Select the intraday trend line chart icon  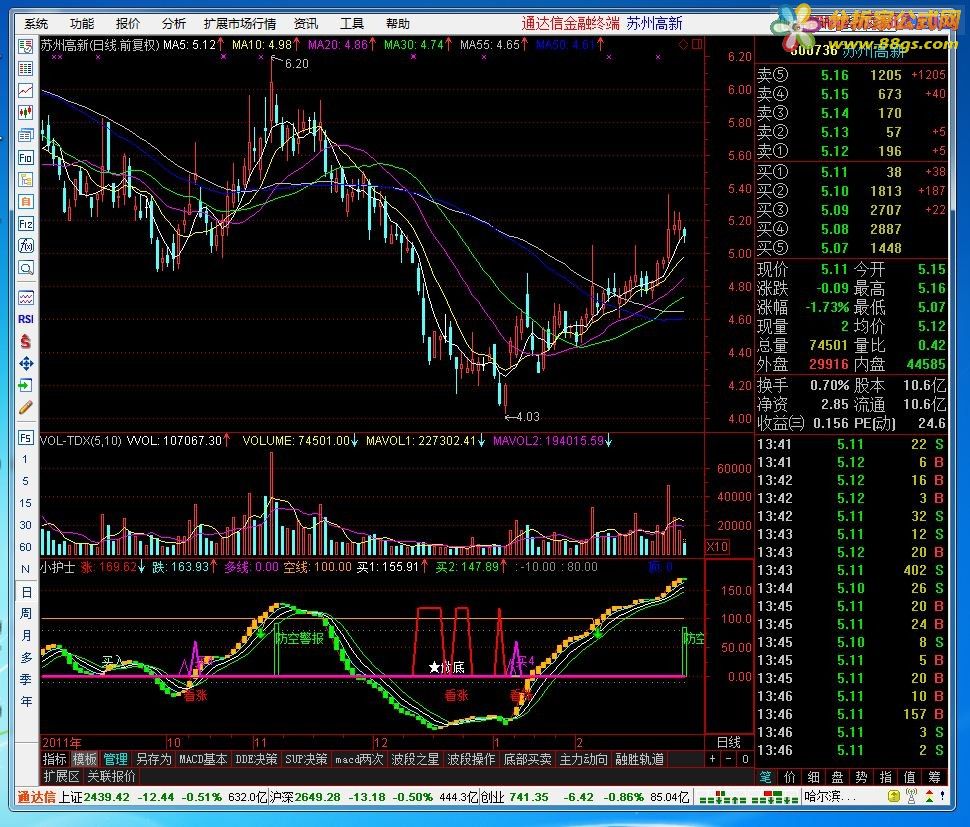tap(25, 91)
